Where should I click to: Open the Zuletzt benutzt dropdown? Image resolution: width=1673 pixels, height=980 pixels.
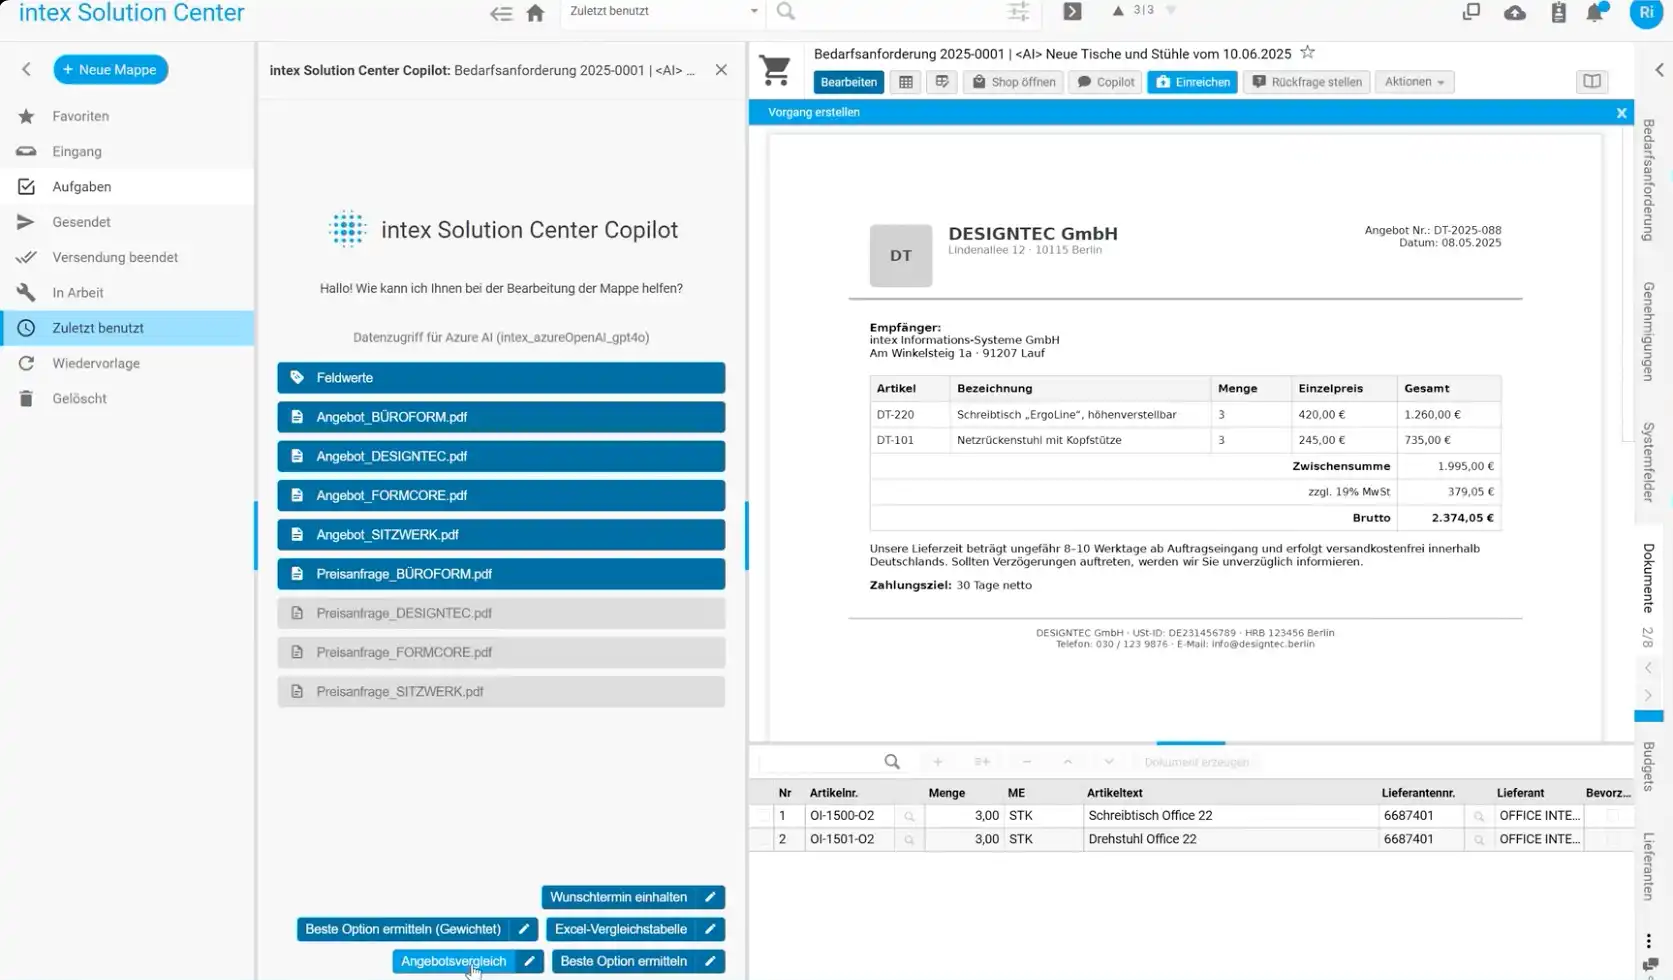663,11
